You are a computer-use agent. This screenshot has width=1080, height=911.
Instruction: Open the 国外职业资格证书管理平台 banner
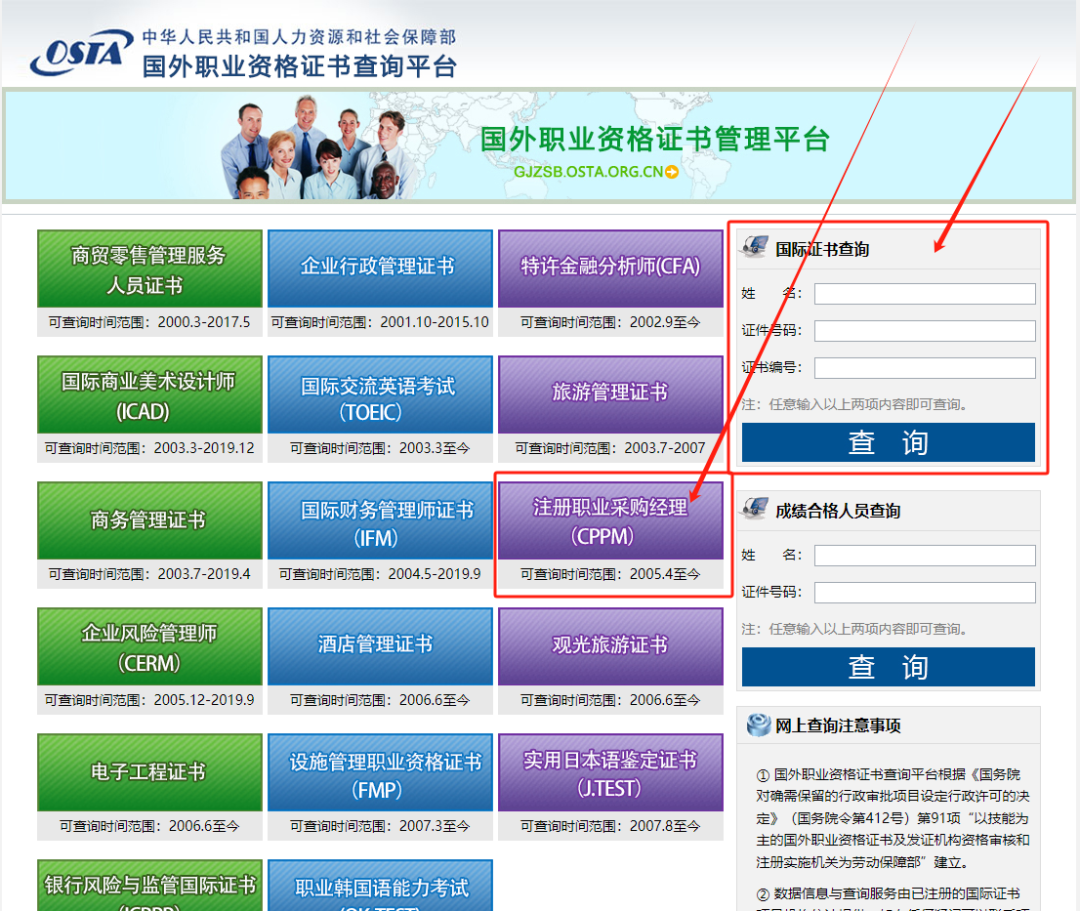click(539, 146)
